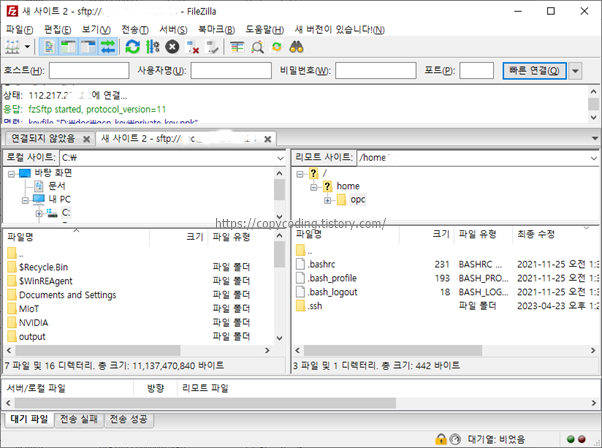
Task: Open the tab list dropdown arrow
Action: click(595, 138)
